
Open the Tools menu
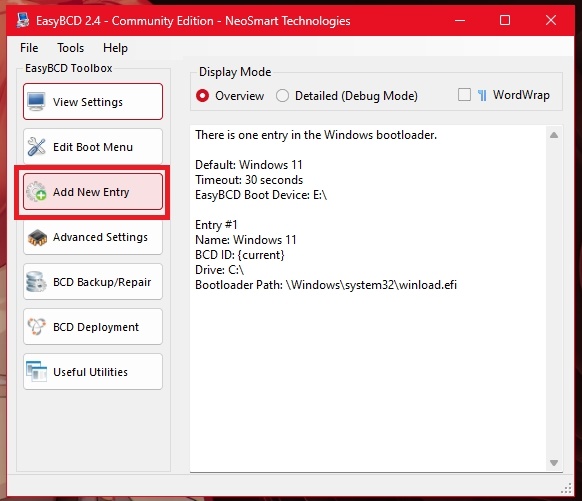coord(71,48)
